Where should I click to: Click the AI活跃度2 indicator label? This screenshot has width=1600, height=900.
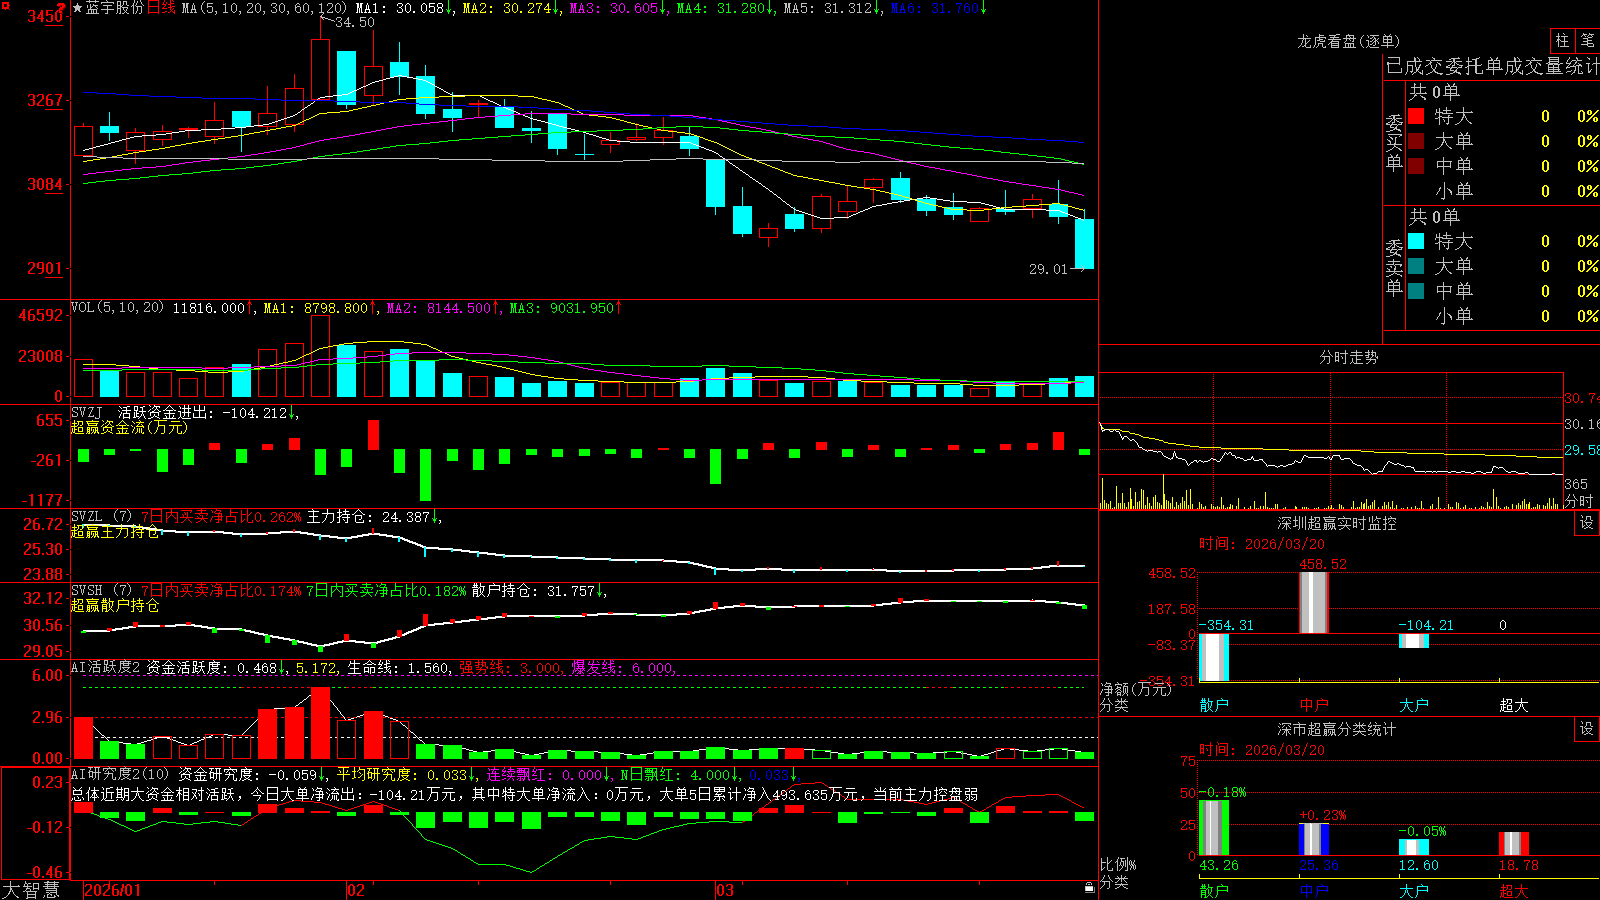(x=105, y=667)
